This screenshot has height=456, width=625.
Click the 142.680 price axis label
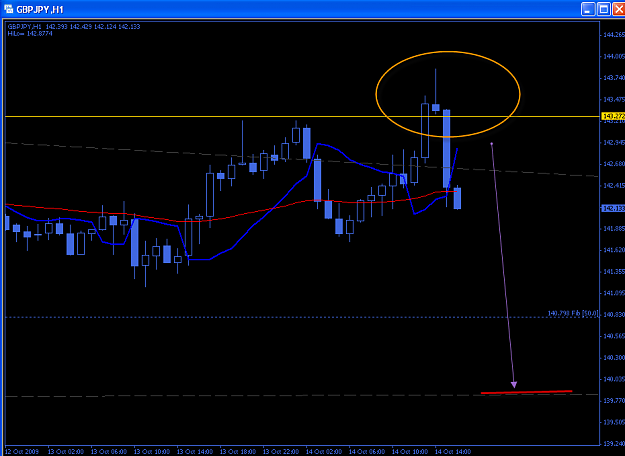(x=614, y=164)
